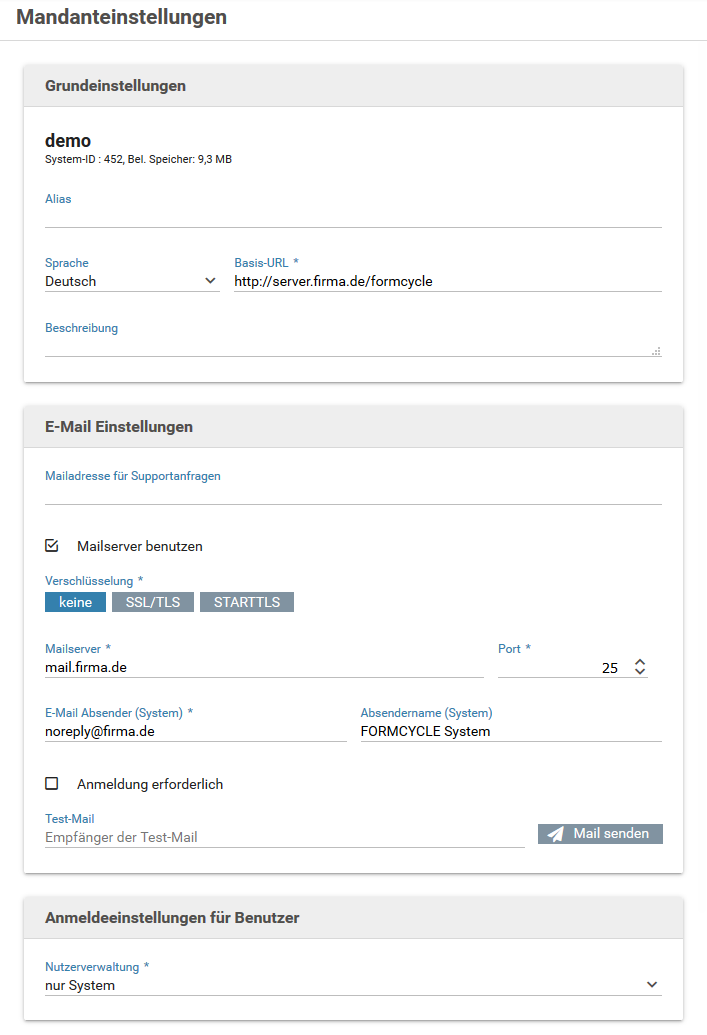Click the Port stepper down arrow
The image size is (707, 1035).
pyautogui.click(x=640, y=671)
